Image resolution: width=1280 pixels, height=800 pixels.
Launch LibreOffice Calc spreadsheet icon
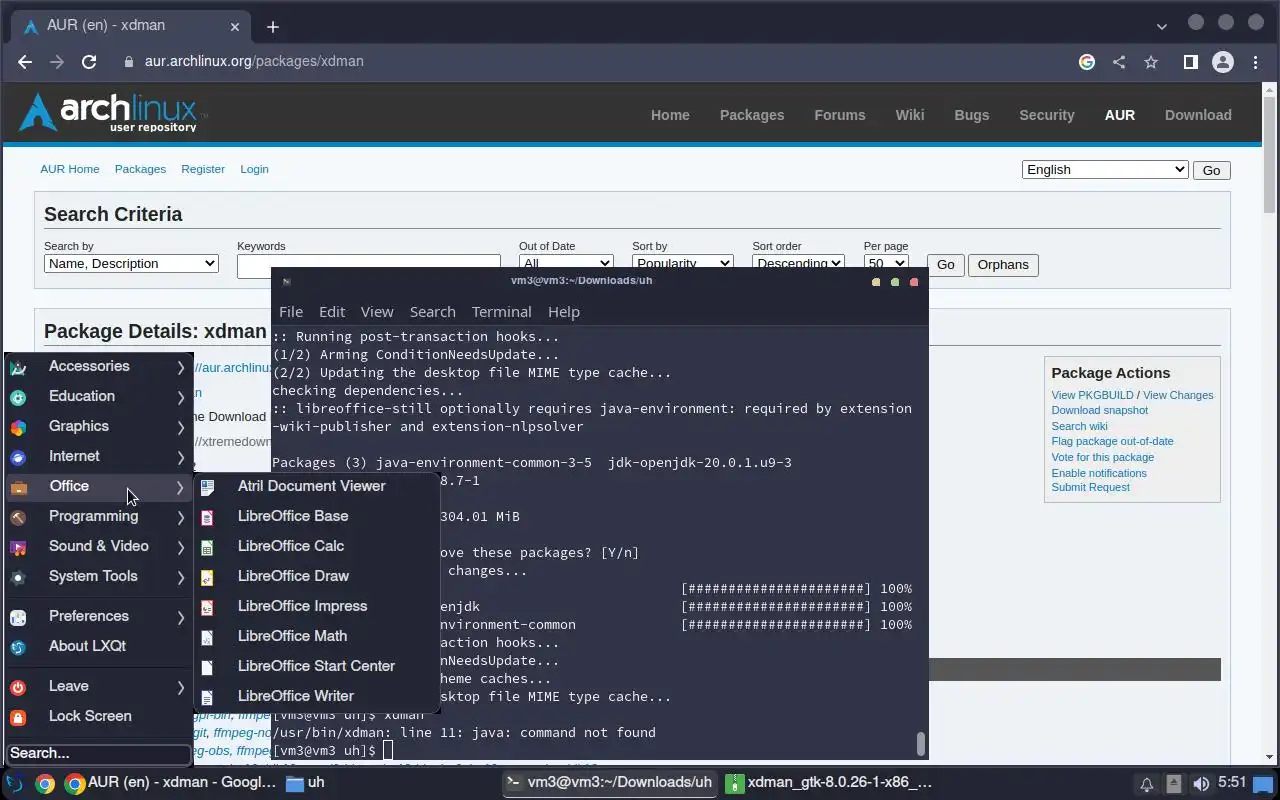click(x=207, y=547)
